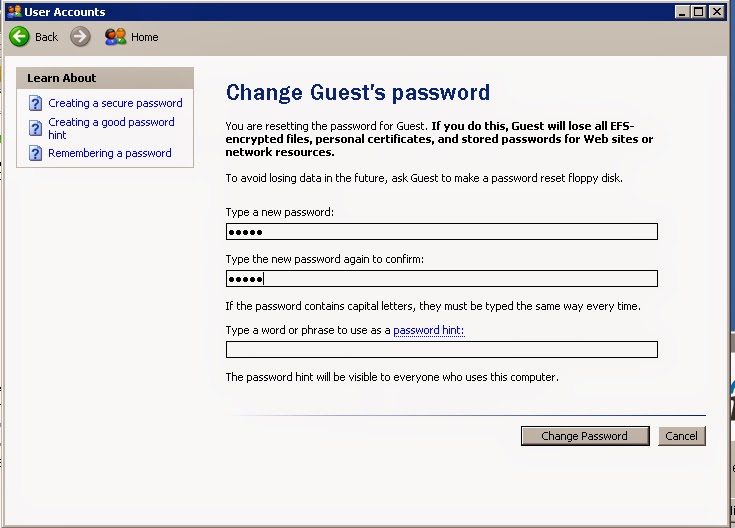Click the Home users icon
This screenshot has width=735, height=528.
click(115, 37)
